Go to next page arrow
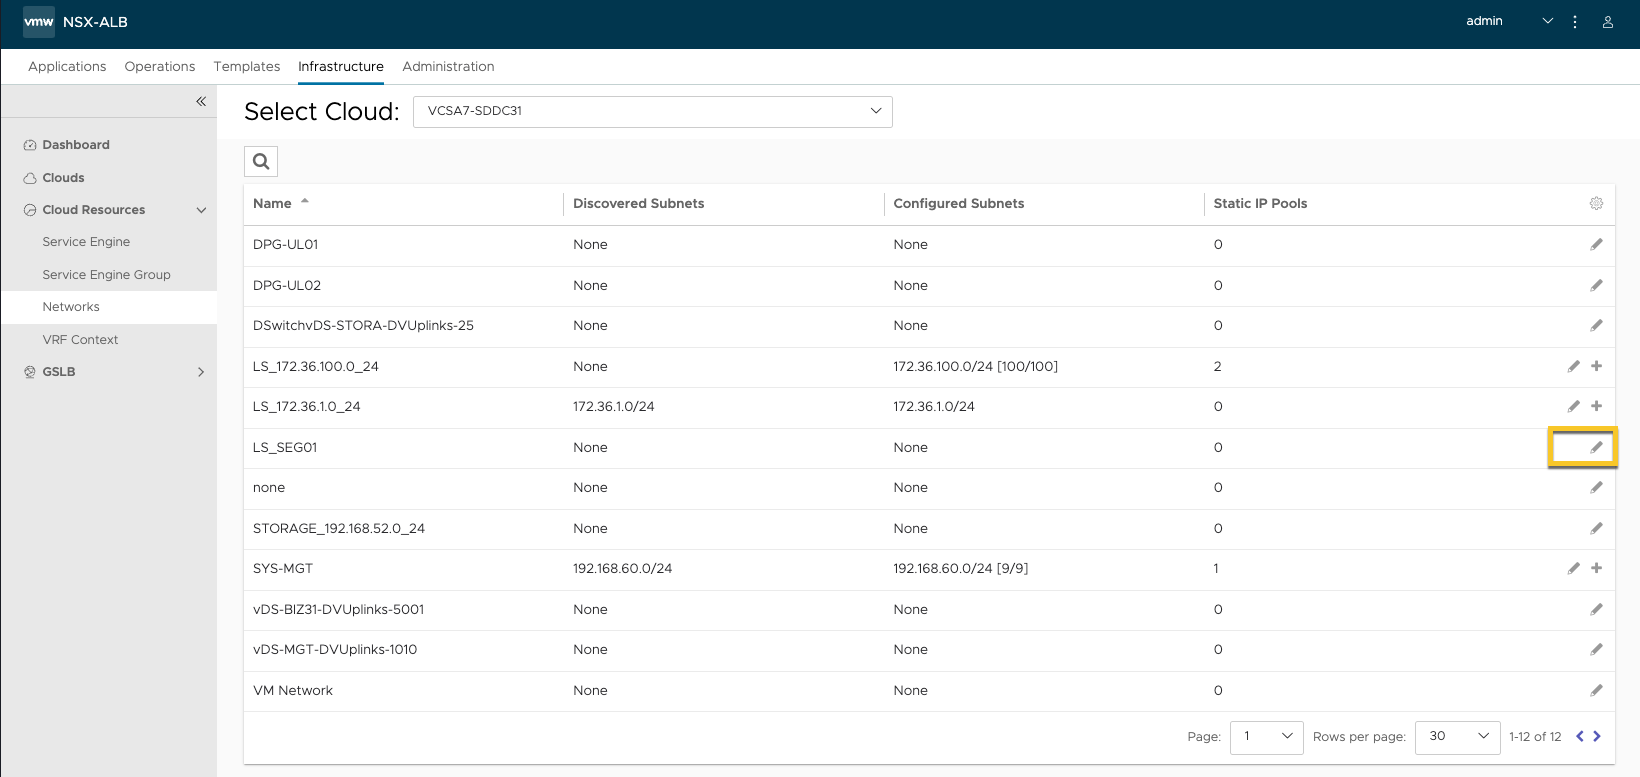The width and height of the screenshot is (1640, 777). click(1597, 736)
